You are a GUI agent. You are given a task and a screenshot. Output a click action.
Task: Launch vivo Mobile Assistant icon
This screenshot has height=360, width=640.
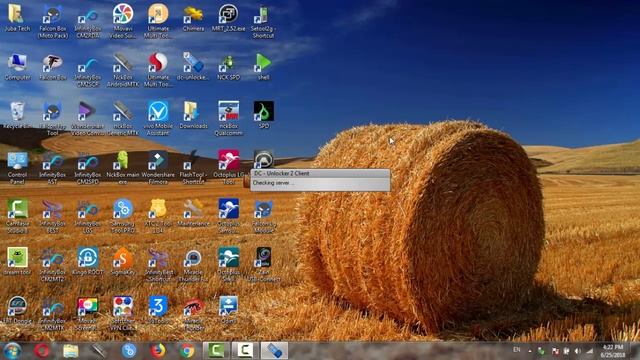(158, 118)
